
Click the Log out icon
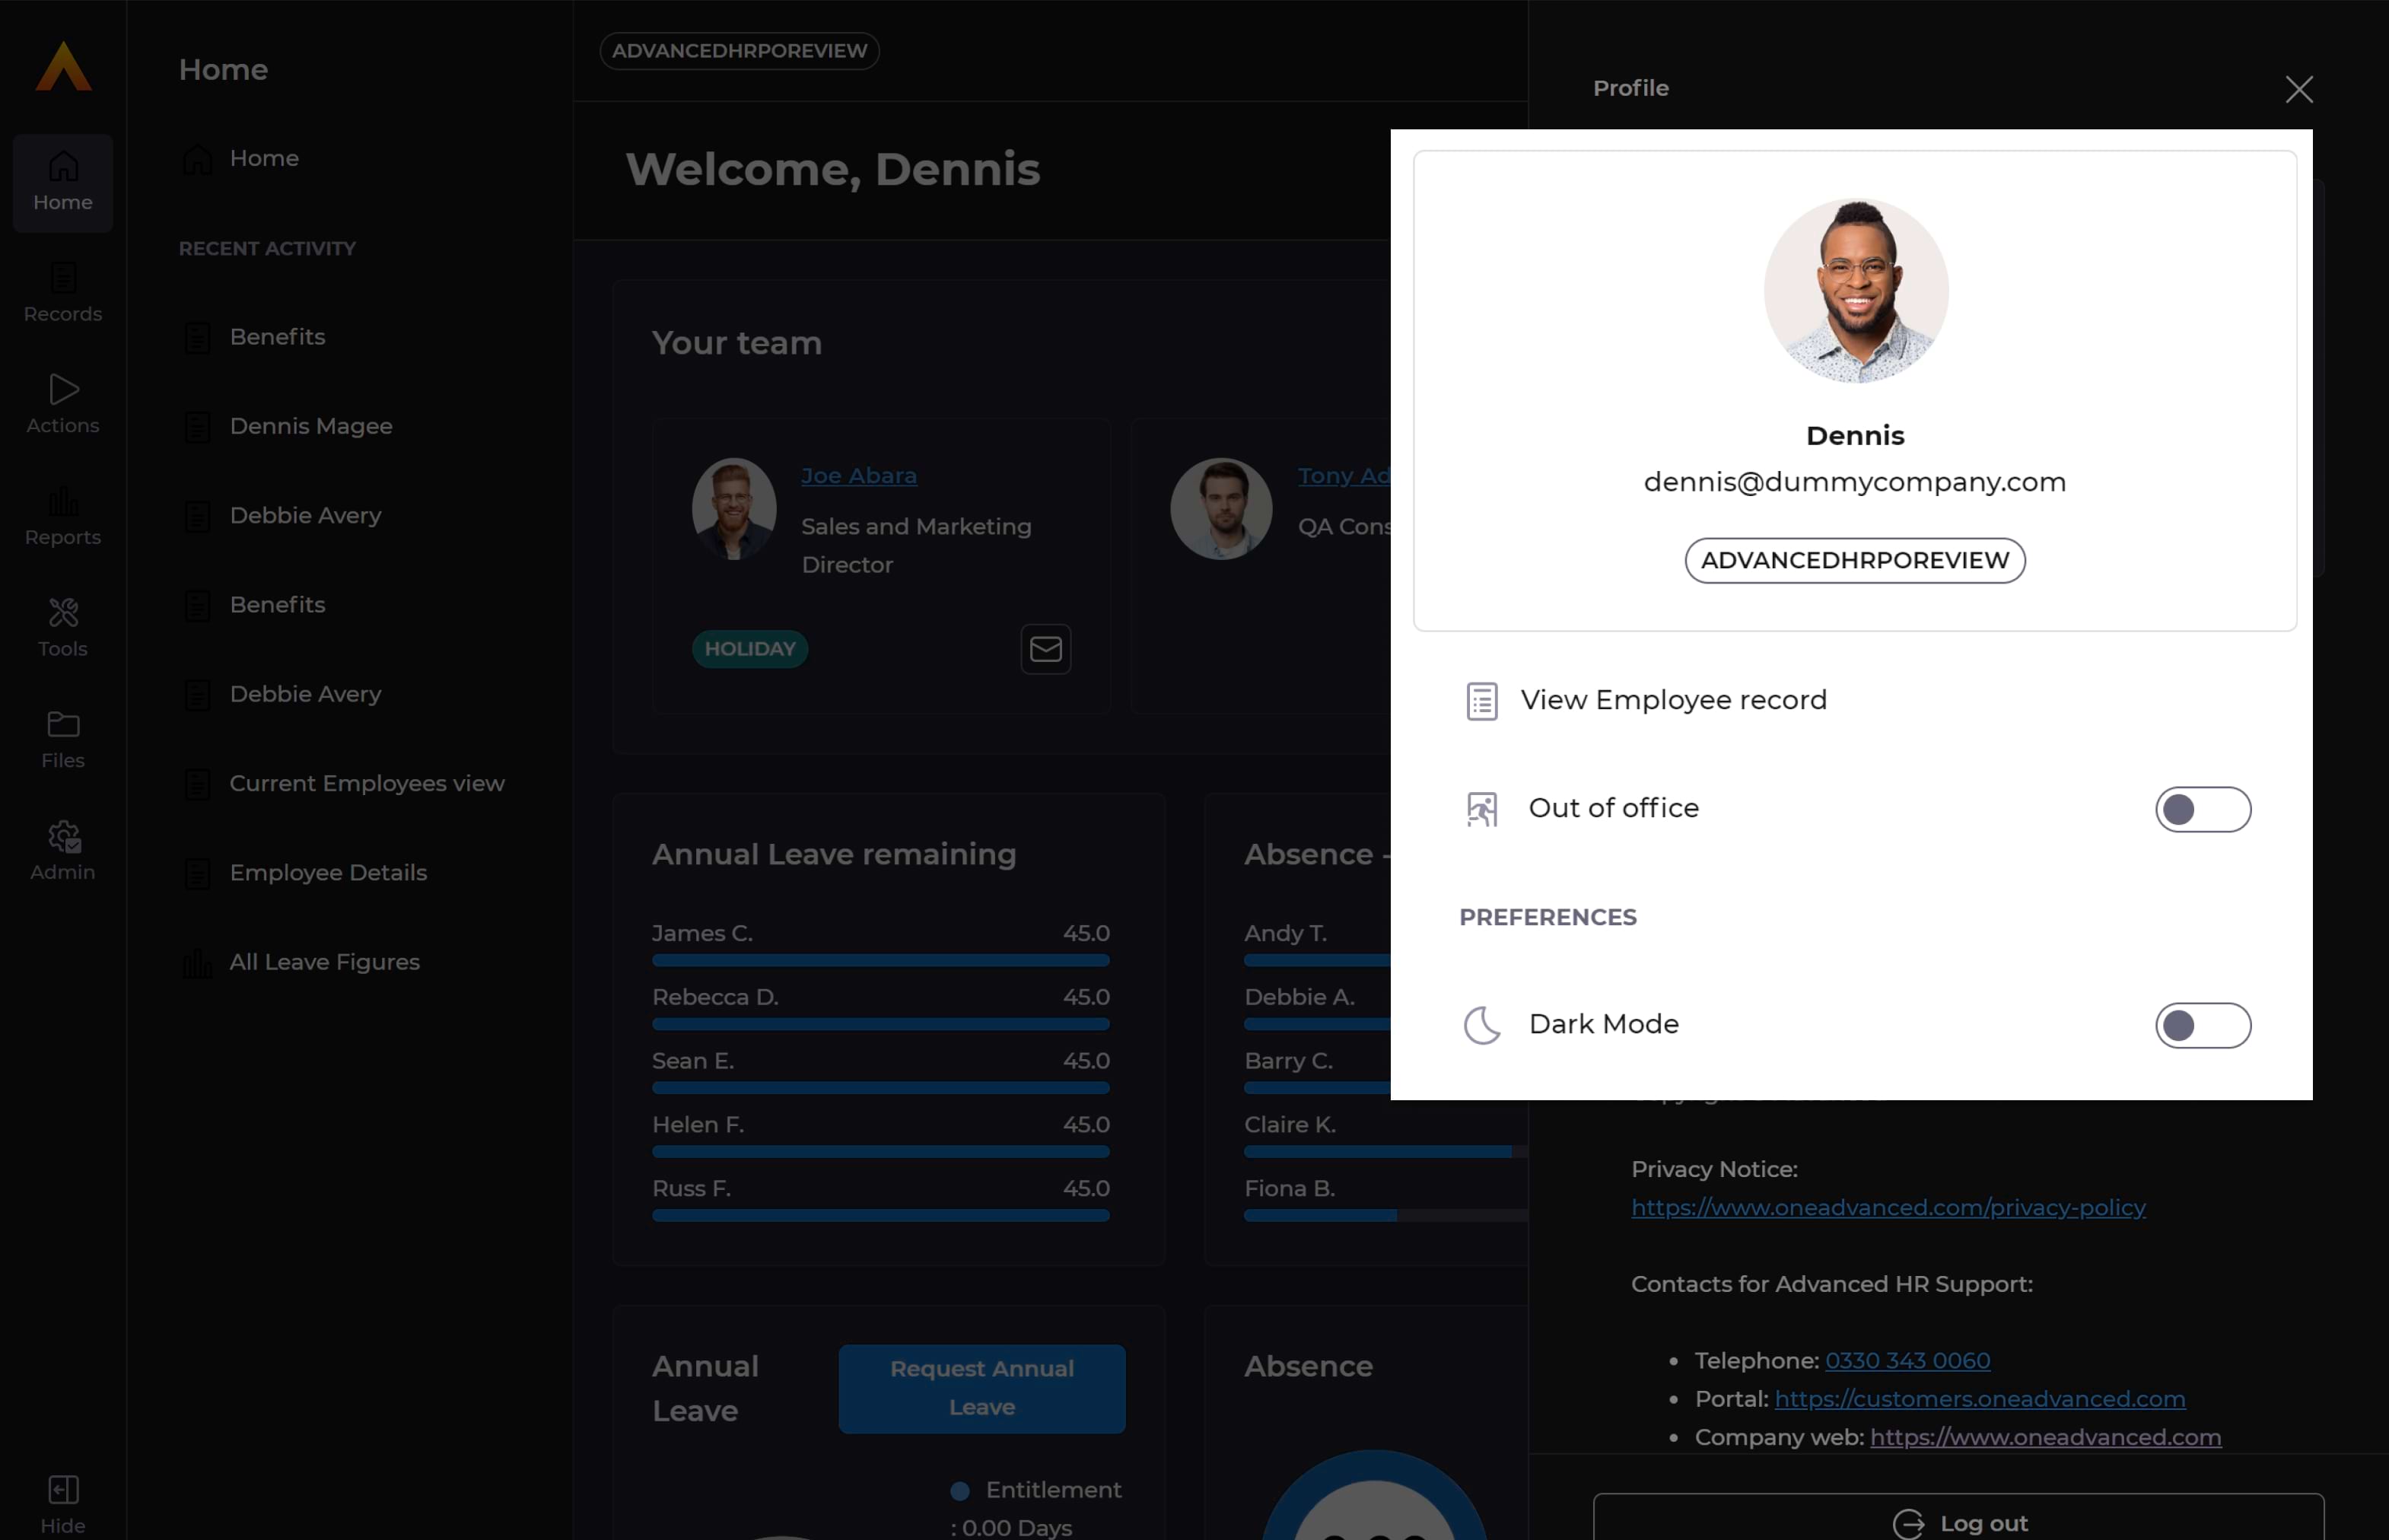[x=1908, y=1524]
